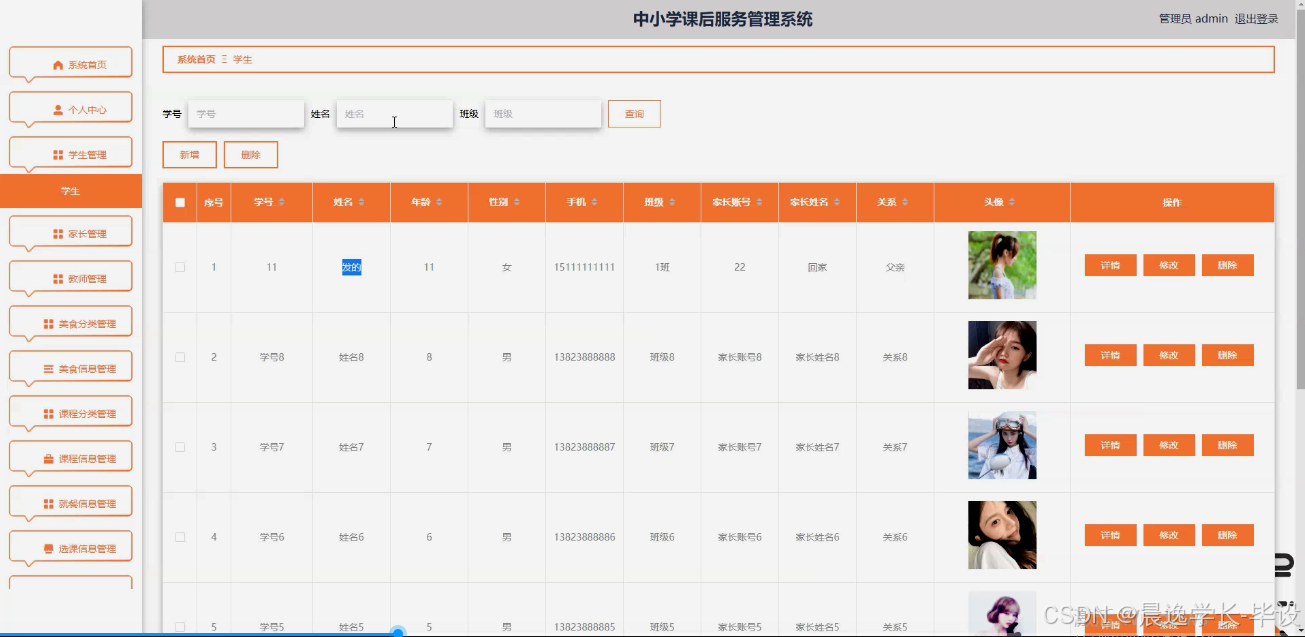Focus the 姓名 search input field
The width and height of the screenshot is (1305, 637).
(x=394, y=114)
